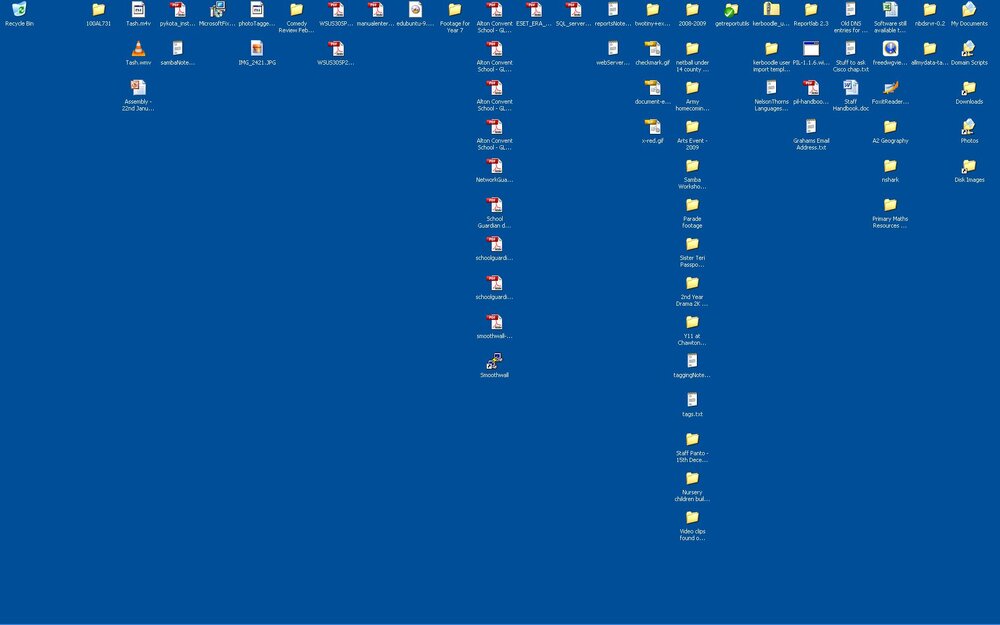The image size is (1000, 625).
Task: Select the tags.txt file
Action: (692, 400)
